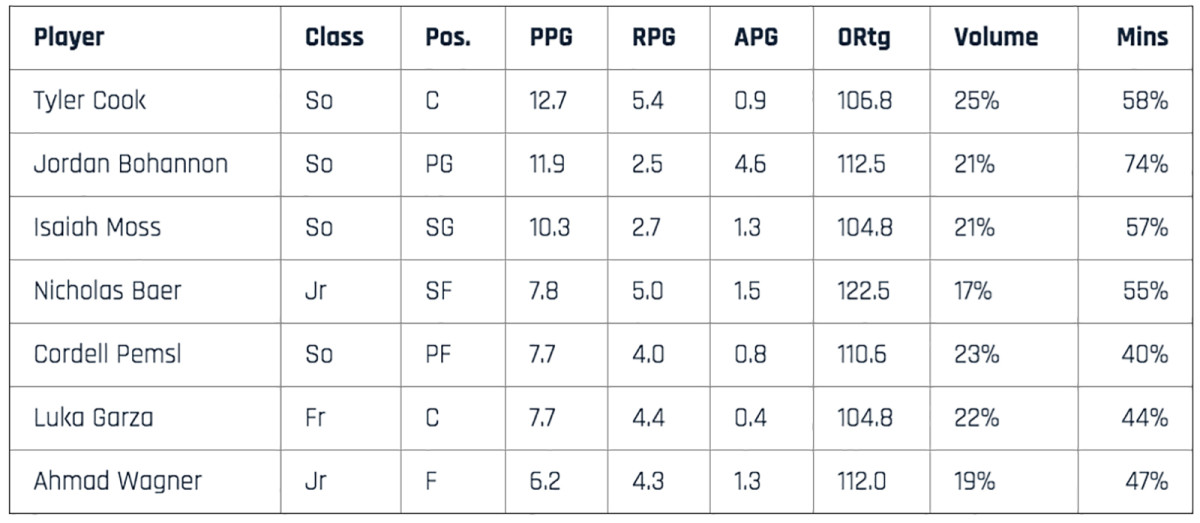The height and width of the screenshot is (523, 1200).
Task: Select the APG column header
Action: click(x=756, y=38)
